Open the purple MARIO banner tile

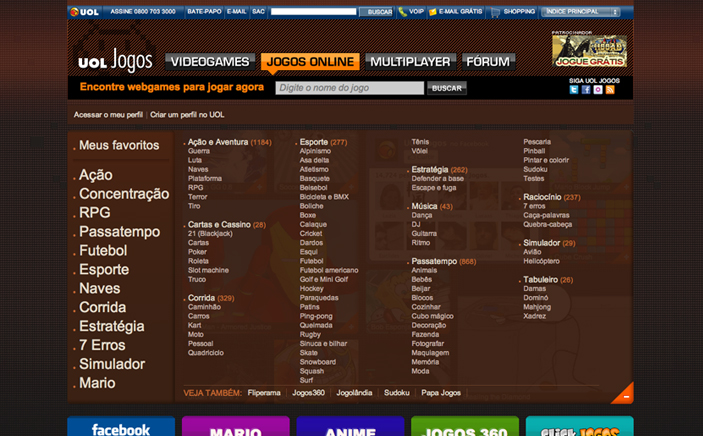[x=236, y=426]
